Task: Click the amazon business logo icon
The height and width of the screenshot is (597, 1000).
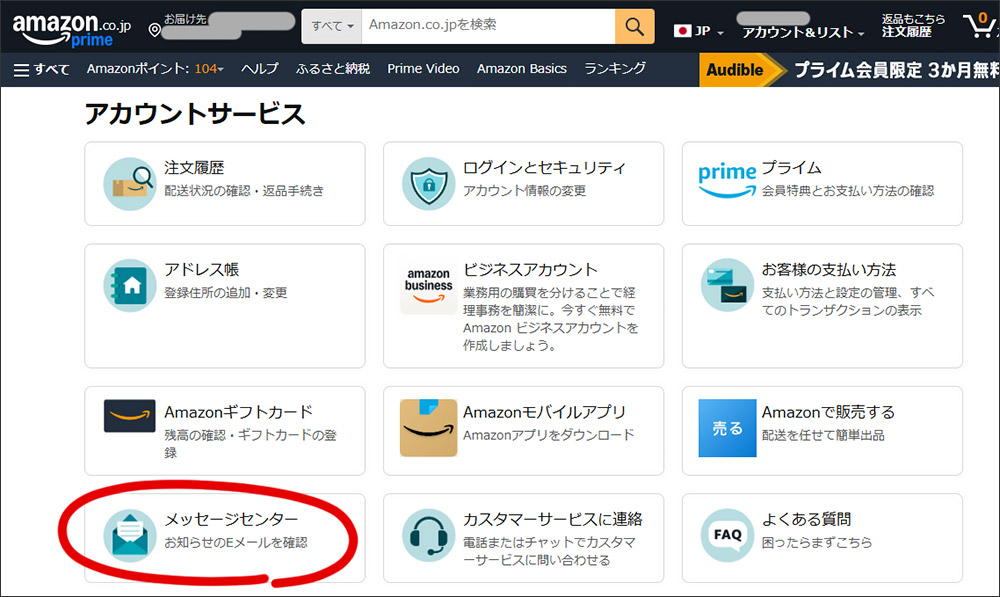Action: click(x=429, y=286)
